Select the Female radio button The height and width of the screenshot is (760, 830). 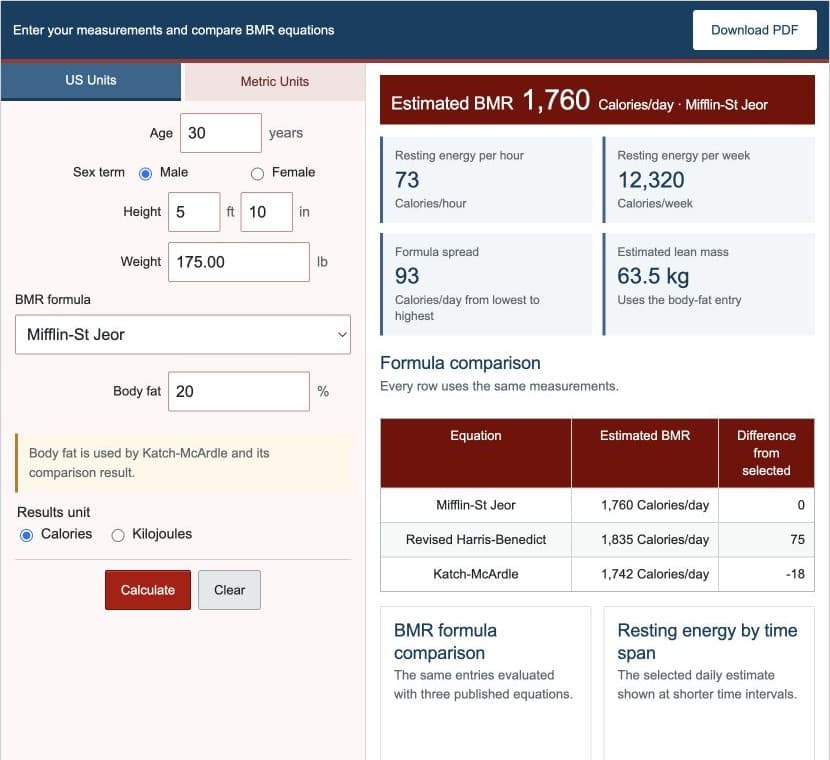(257, 173)
